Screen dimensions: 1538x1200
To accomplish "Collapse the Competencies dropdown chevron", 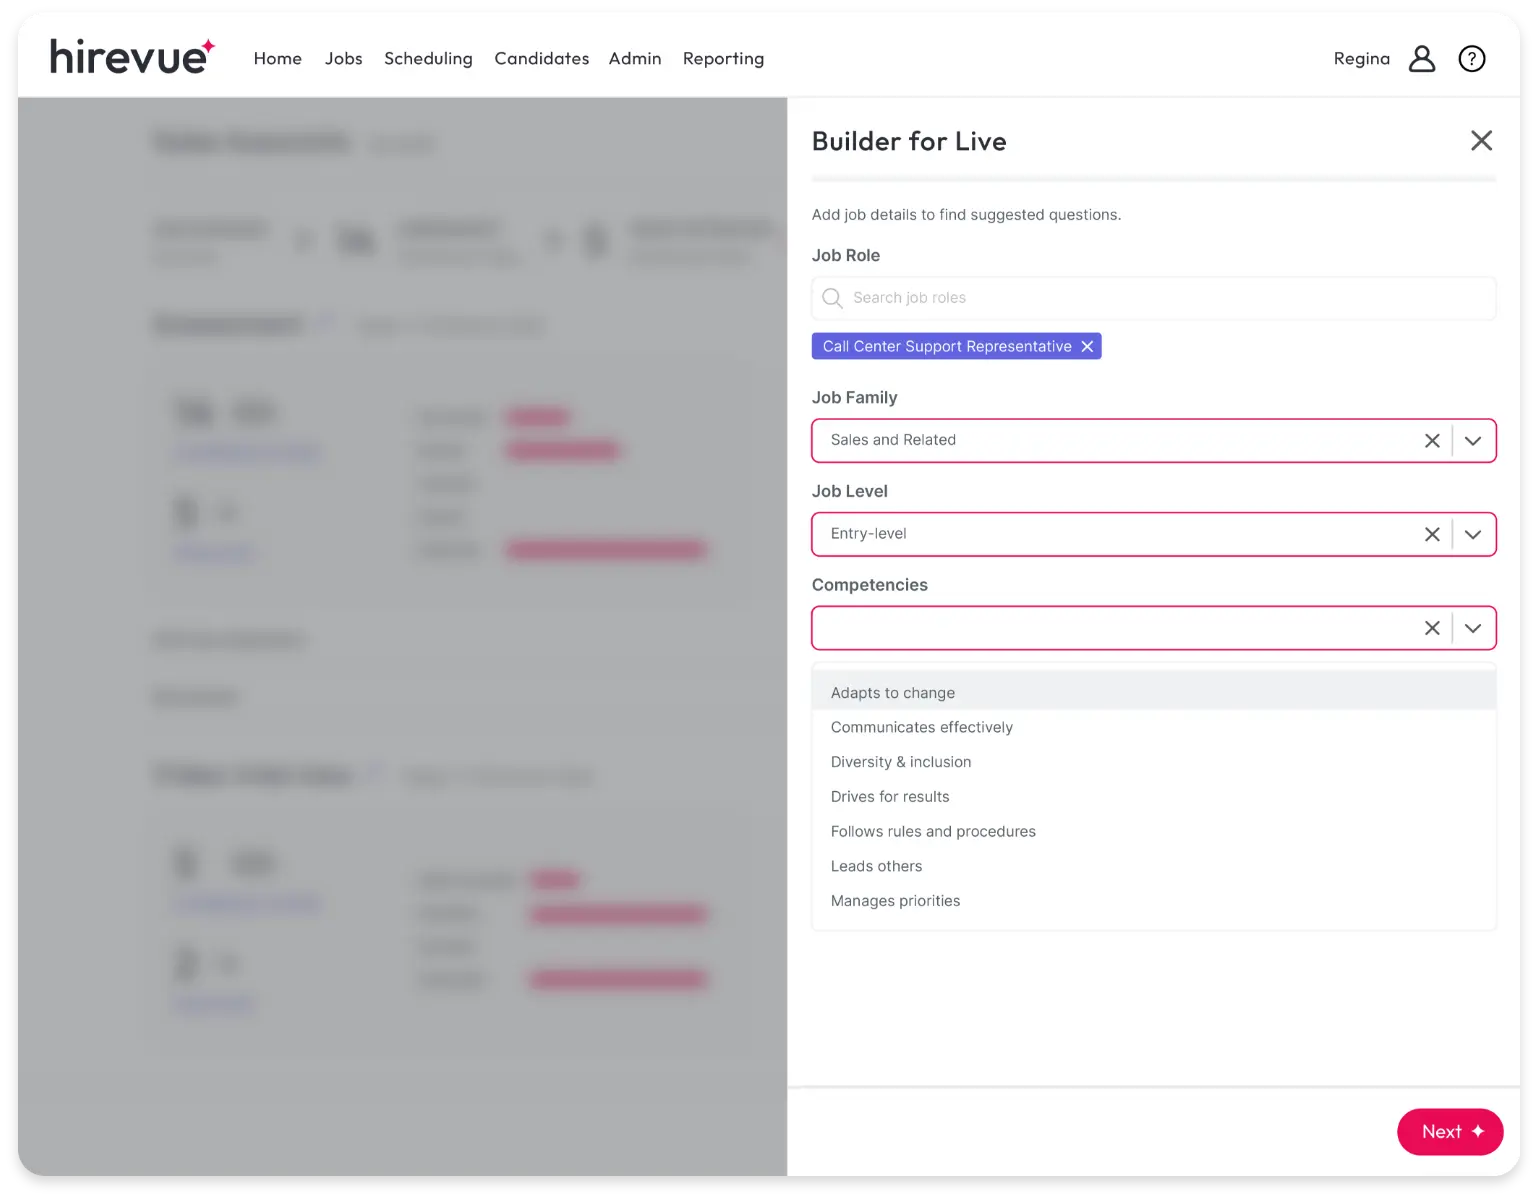I will click(x=1472, y=628).
